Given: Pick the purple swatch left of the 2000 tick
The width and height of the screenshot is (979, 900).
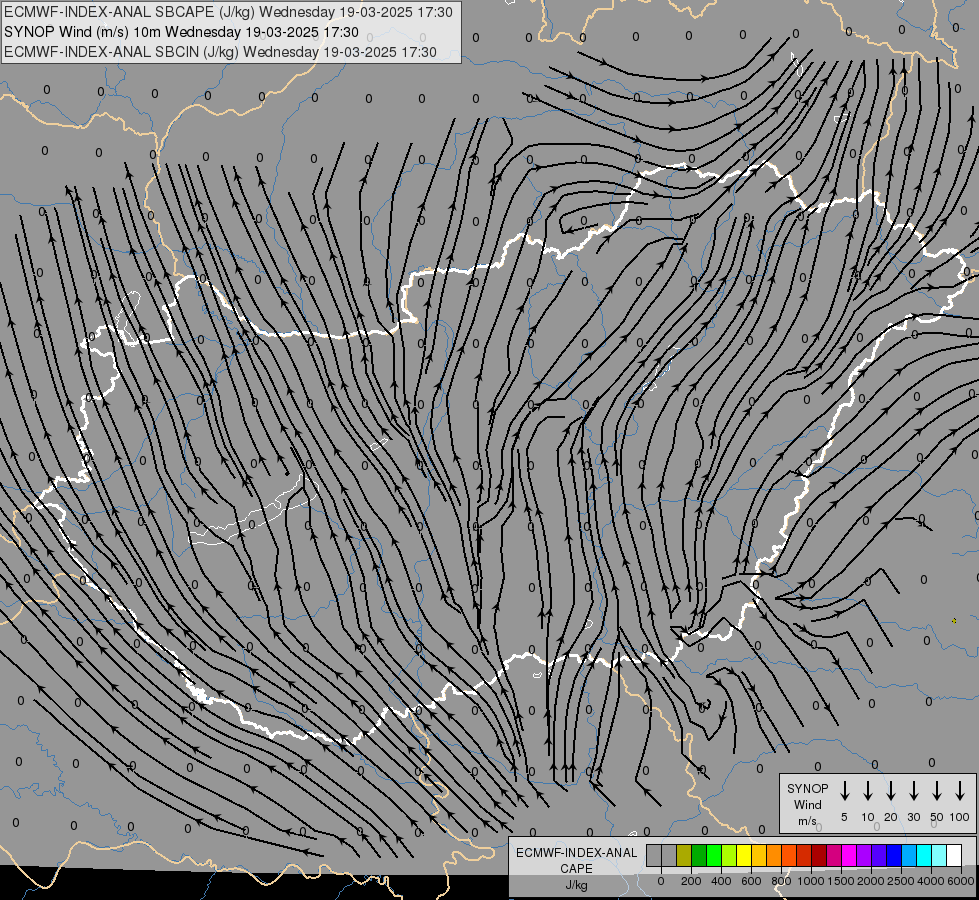Looking at the screenshot, I should (x=863, y=855).
